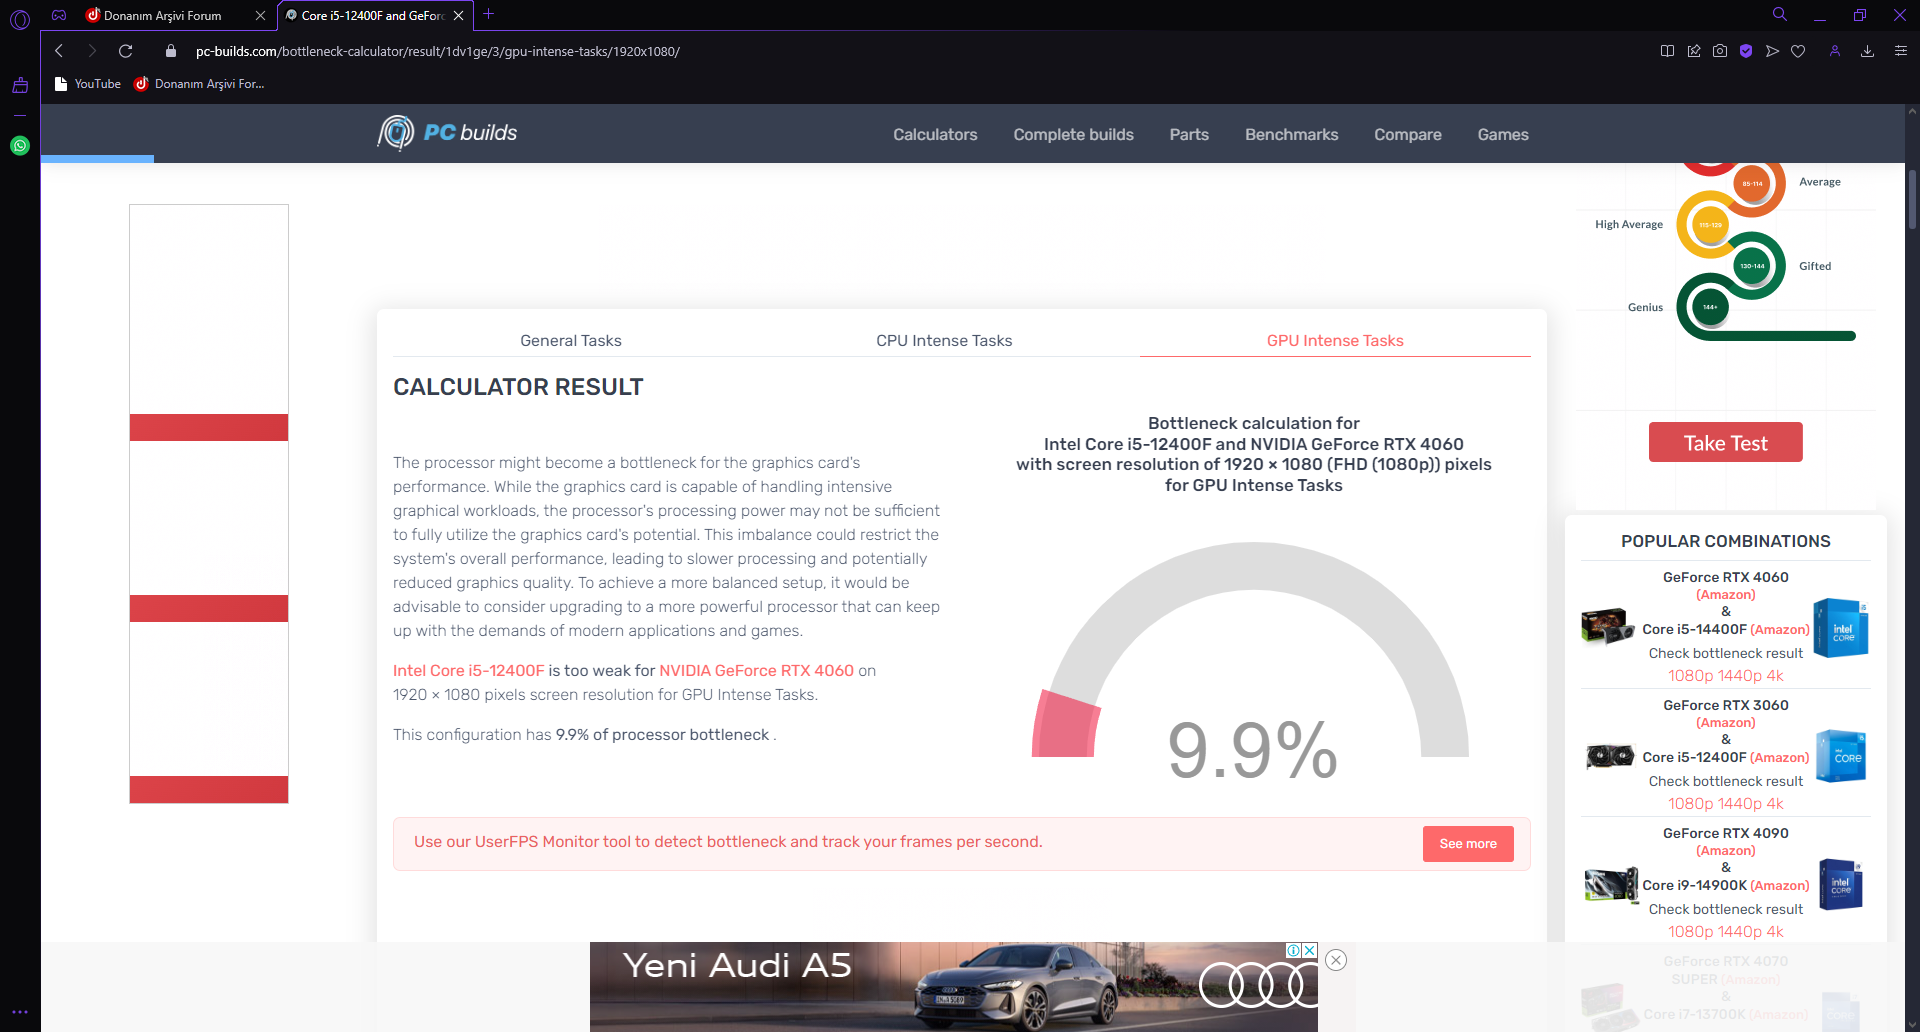Open the Intel Core i5-12400F inline link

[x=469, y=671]
